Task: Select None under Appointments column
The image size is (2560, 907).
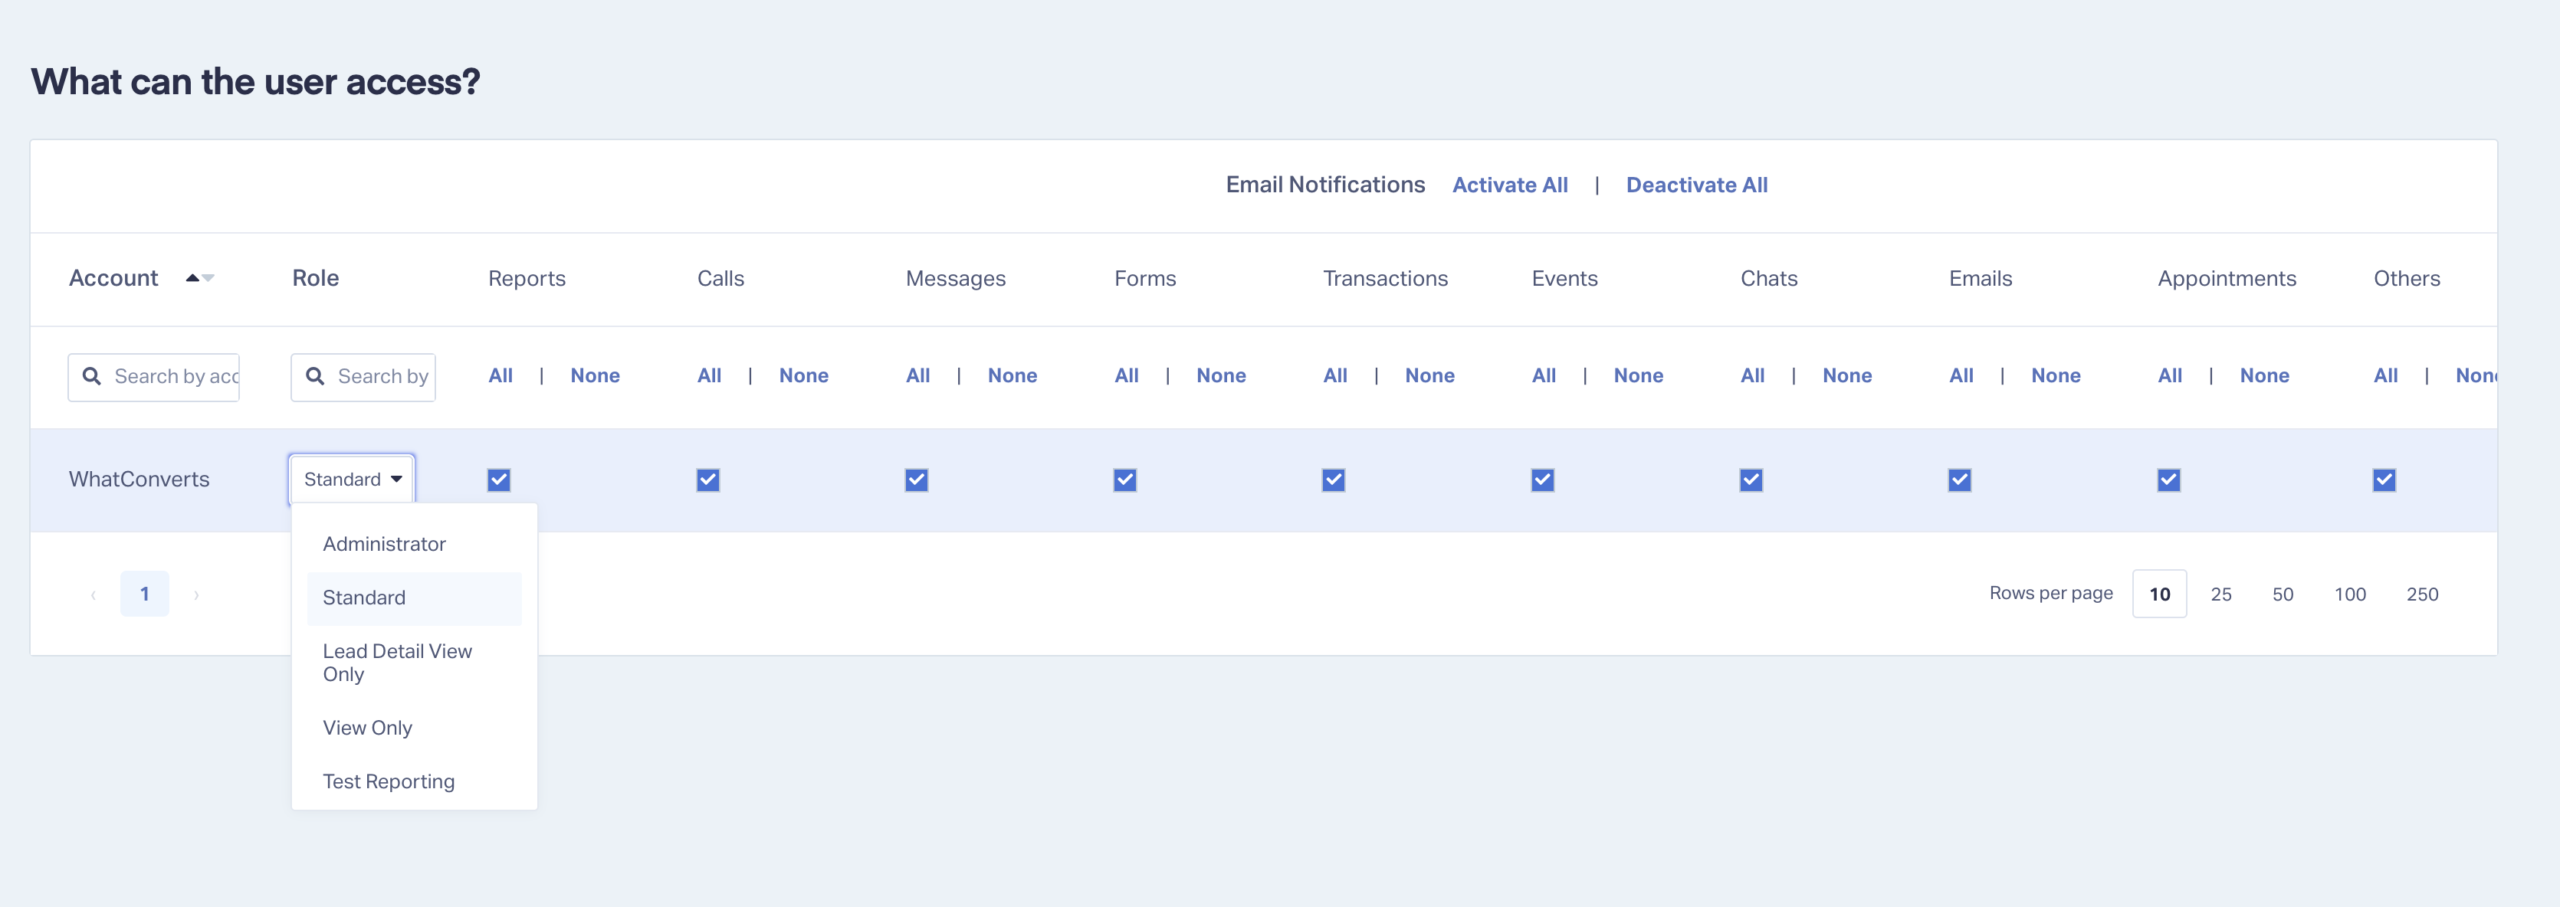Action: click(2264, 376)
